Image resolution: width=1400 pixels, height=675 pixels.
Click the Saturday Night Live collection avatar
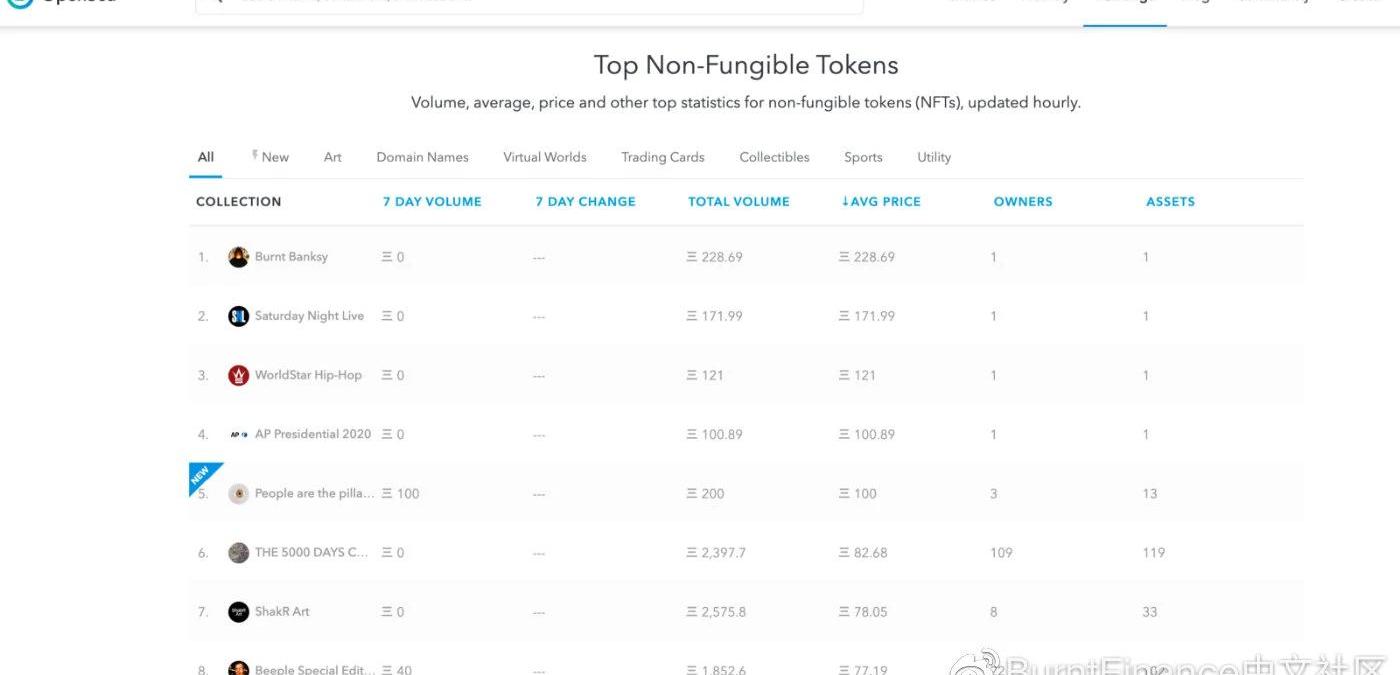click(x=238, y=316)
